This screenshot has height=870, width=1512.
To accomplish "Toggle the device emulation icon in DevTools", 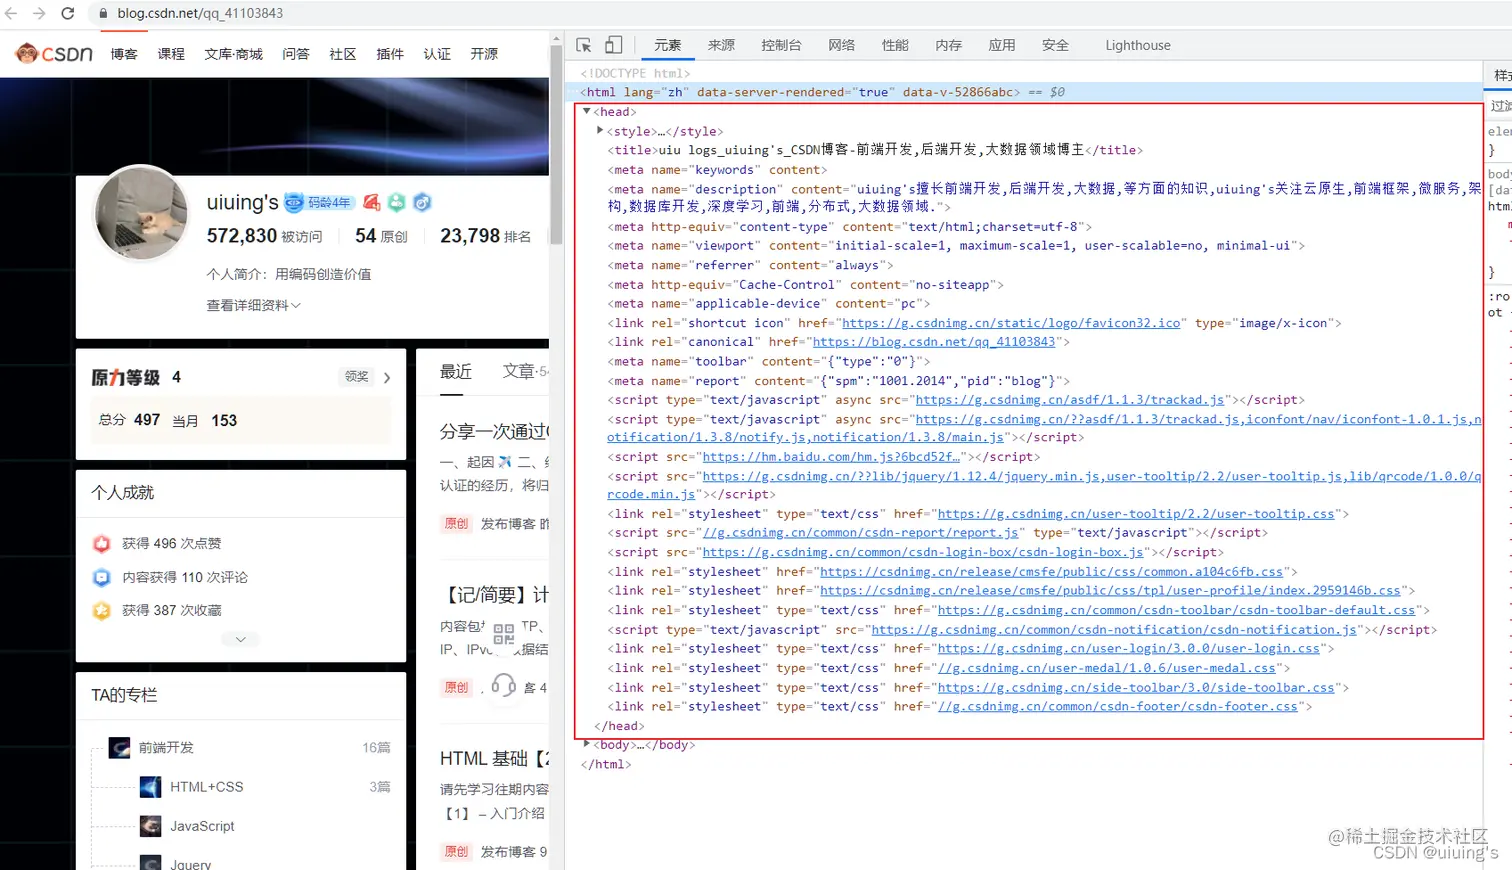I will pyautogui.click(x=613, y=45).
